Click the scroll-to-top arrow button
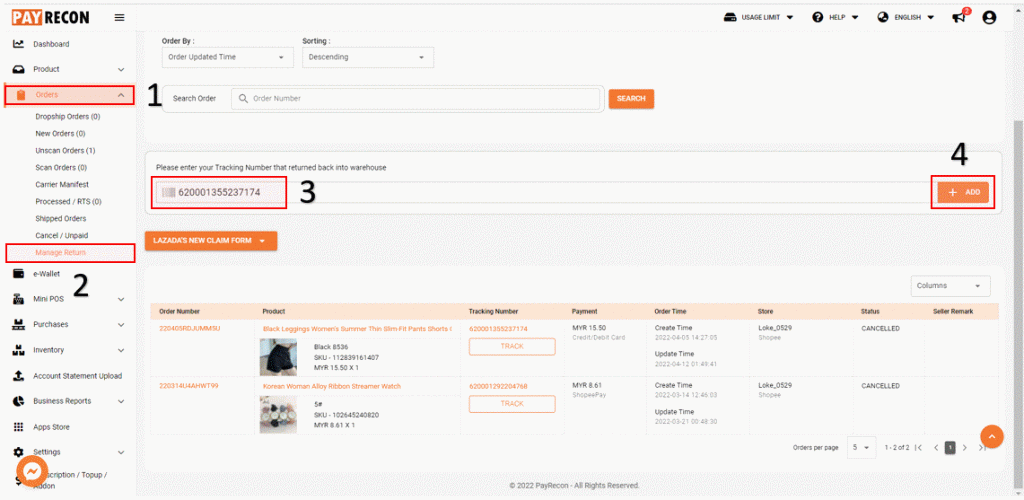This screenshot has height=500, width=1024. 991,436
